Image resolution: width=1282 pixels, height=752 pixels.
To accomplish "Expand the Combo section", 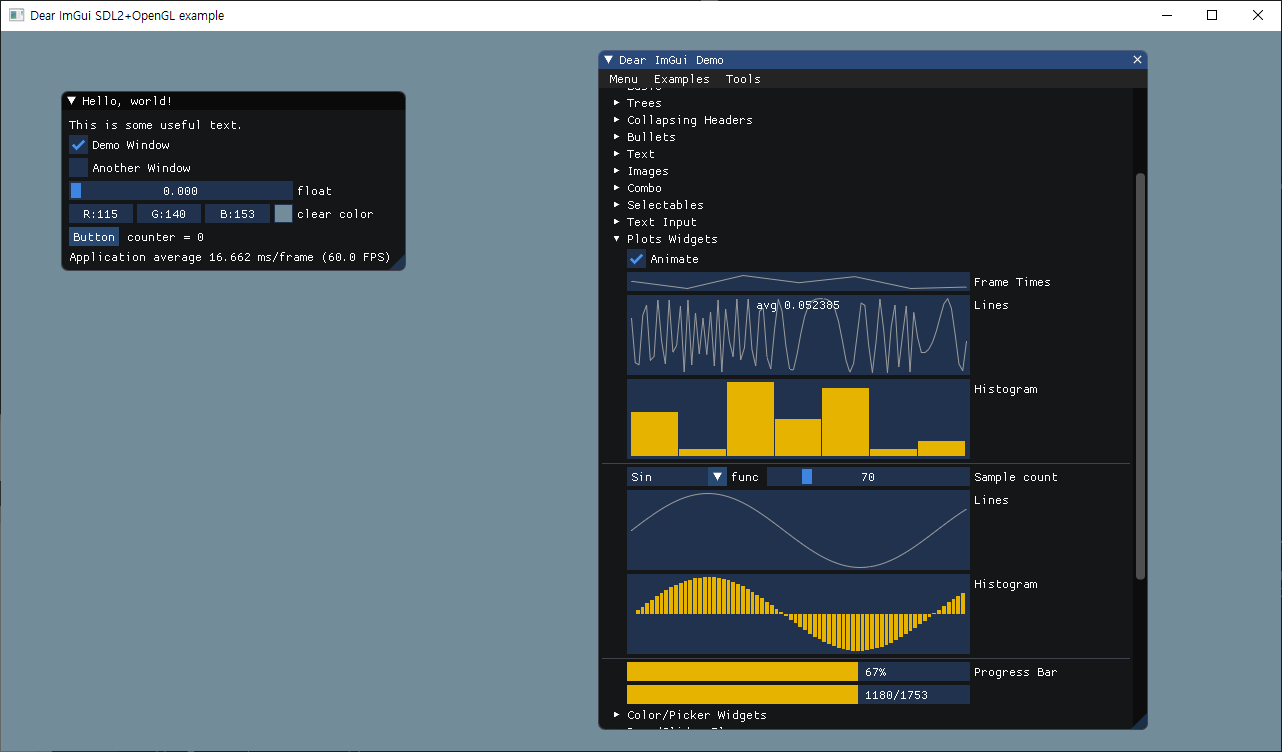I will (637, 188).
